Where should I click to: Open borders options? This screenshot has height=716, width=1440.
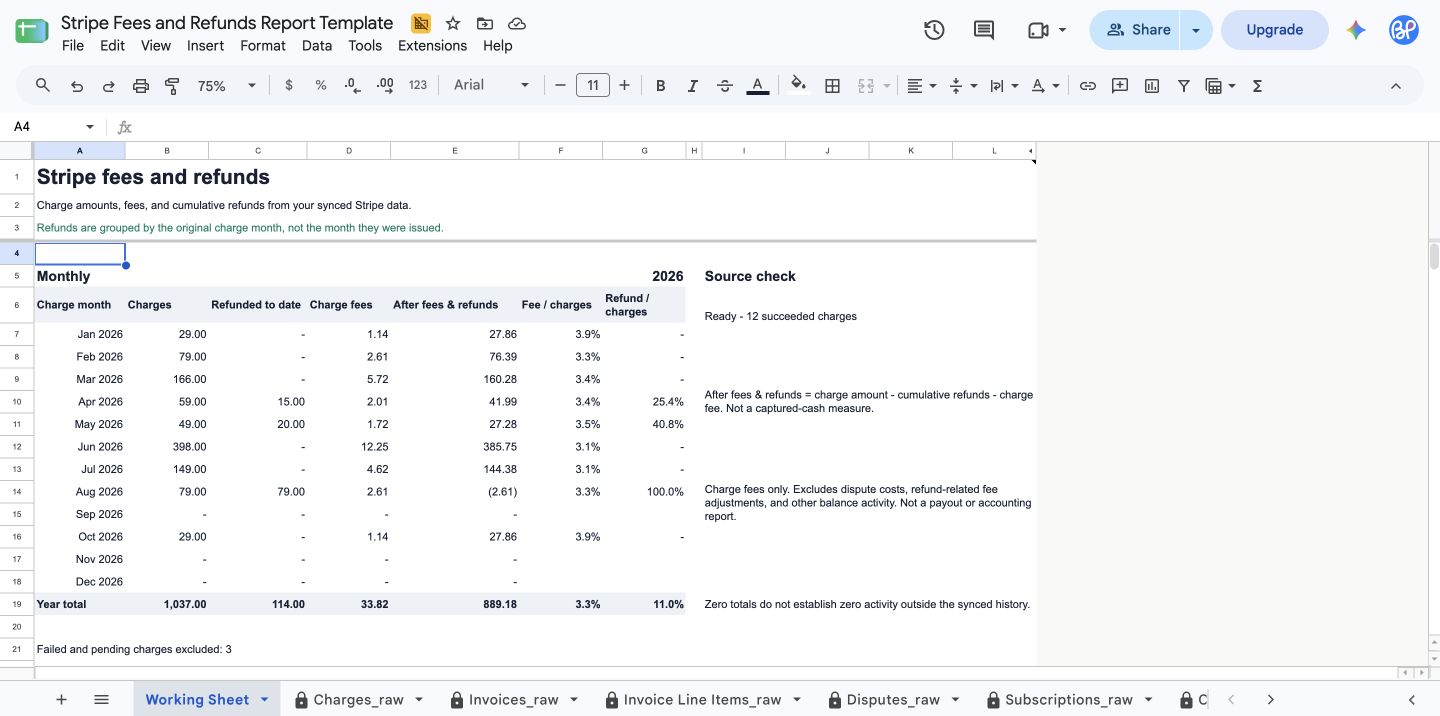coord(832,86)
